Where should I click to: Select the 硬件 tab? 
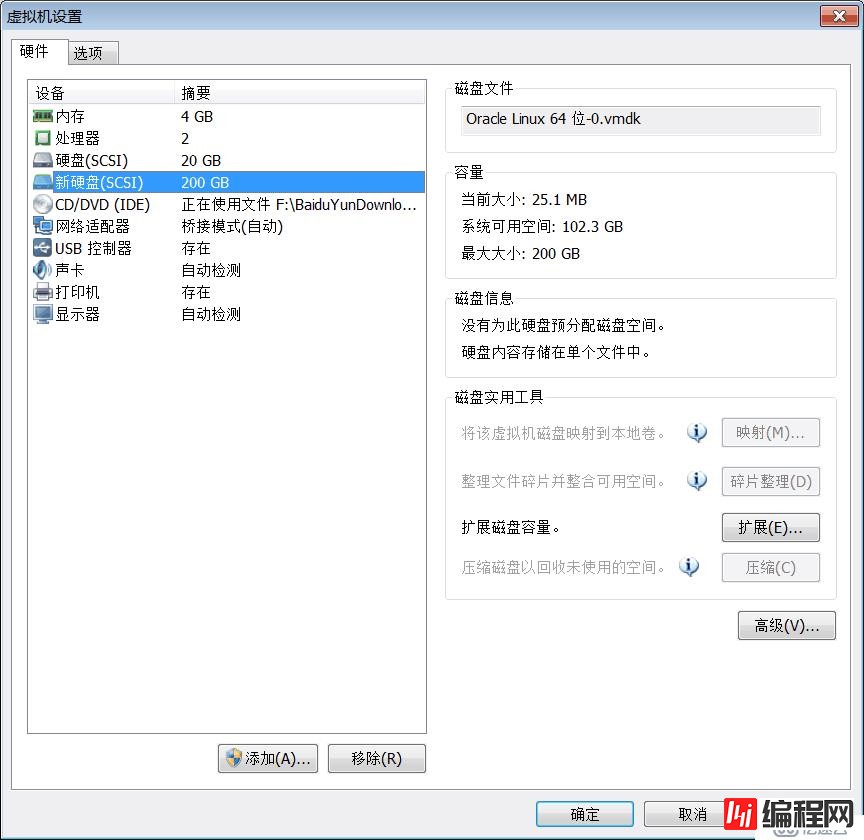(37, 52)
